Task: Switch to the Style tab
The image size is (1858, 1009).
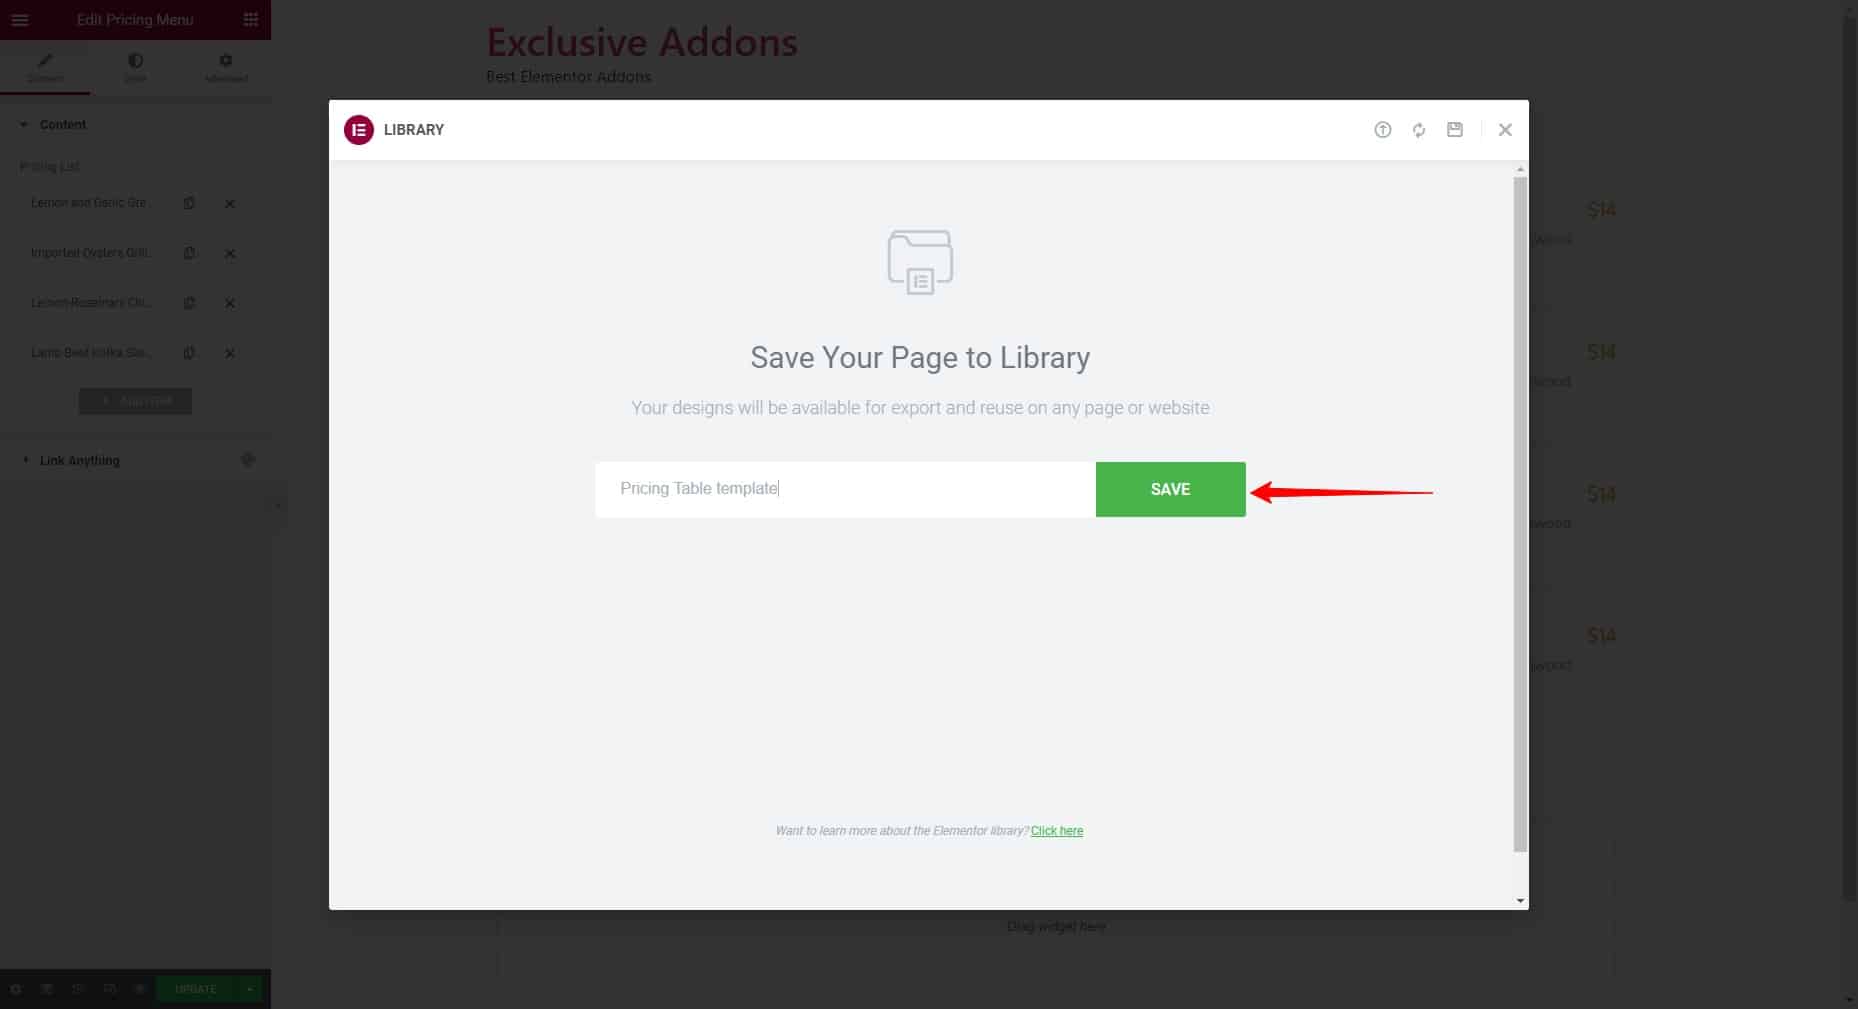Action: (135, 68)
